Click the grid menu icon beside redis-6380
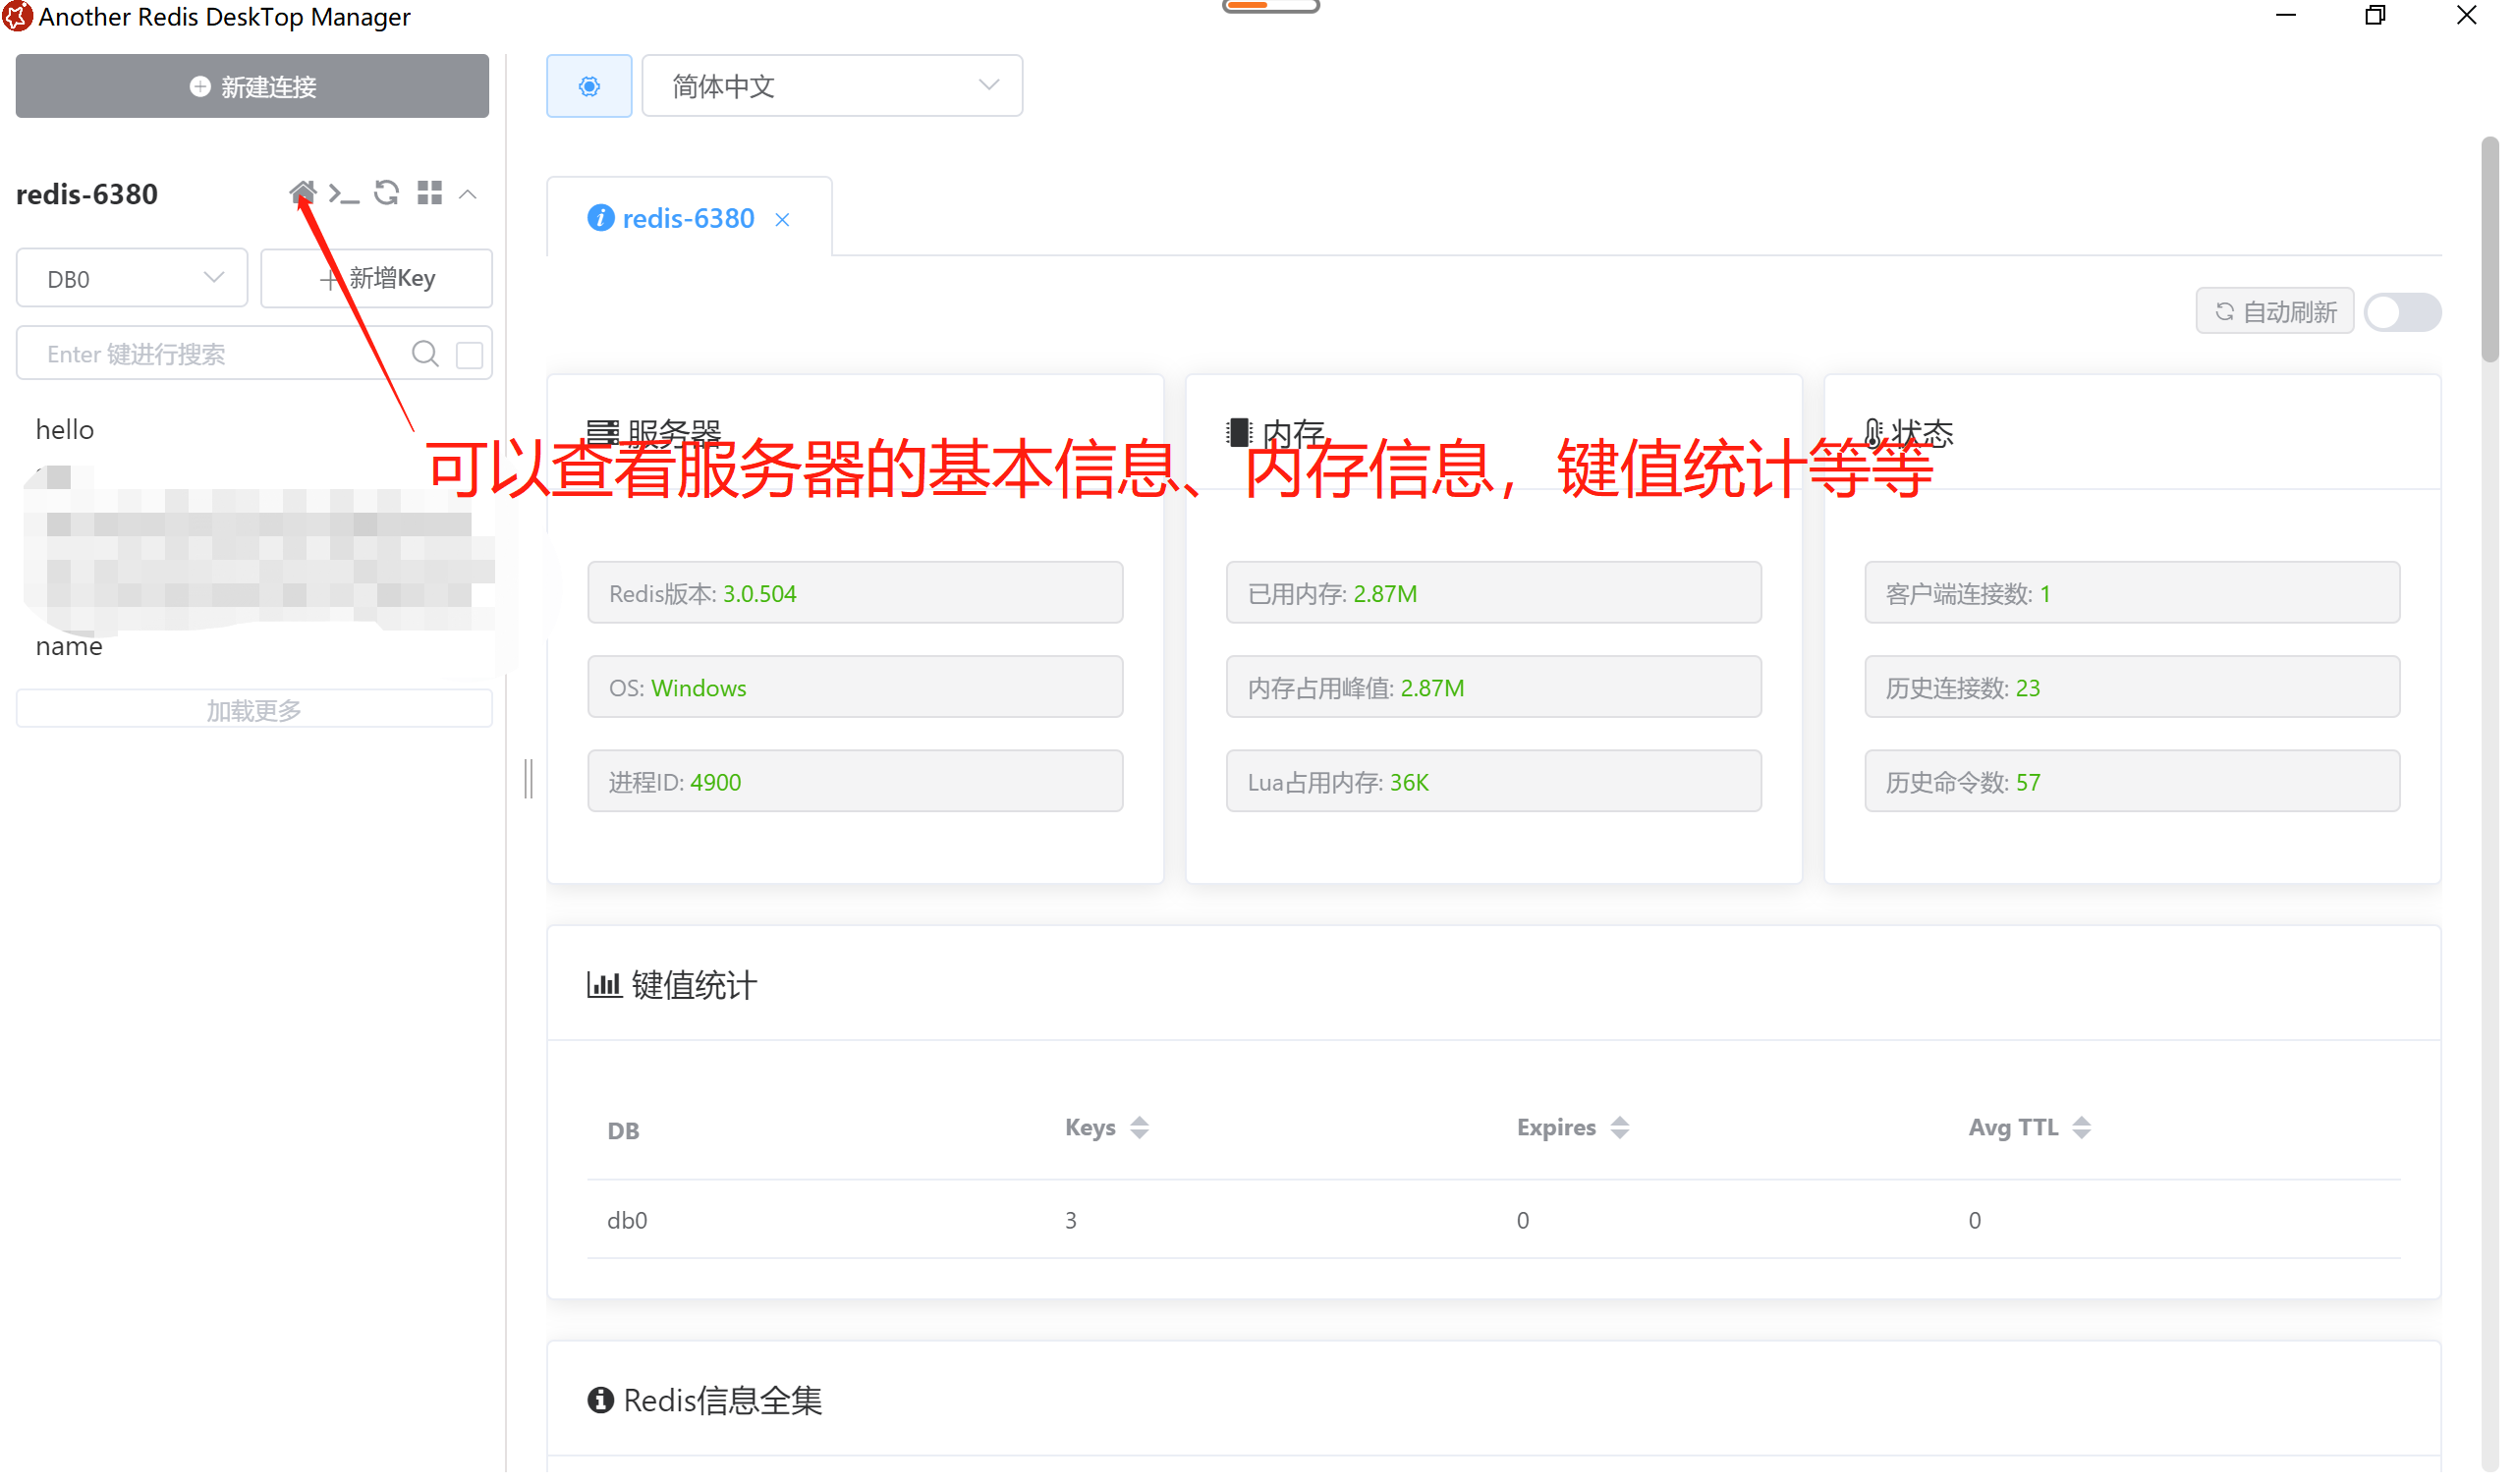 point(432,194)
